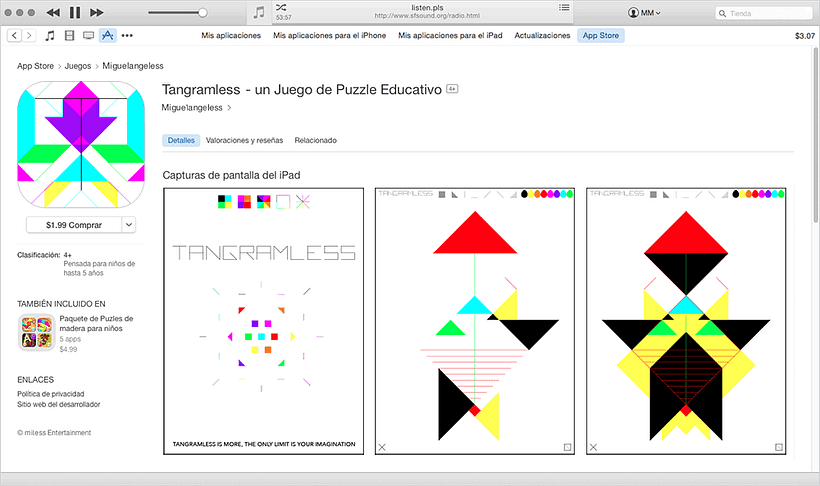Click in the Tienda search field
Viewport: 820px width, 486px height.
pyautogui.click(x=766, y=13)
